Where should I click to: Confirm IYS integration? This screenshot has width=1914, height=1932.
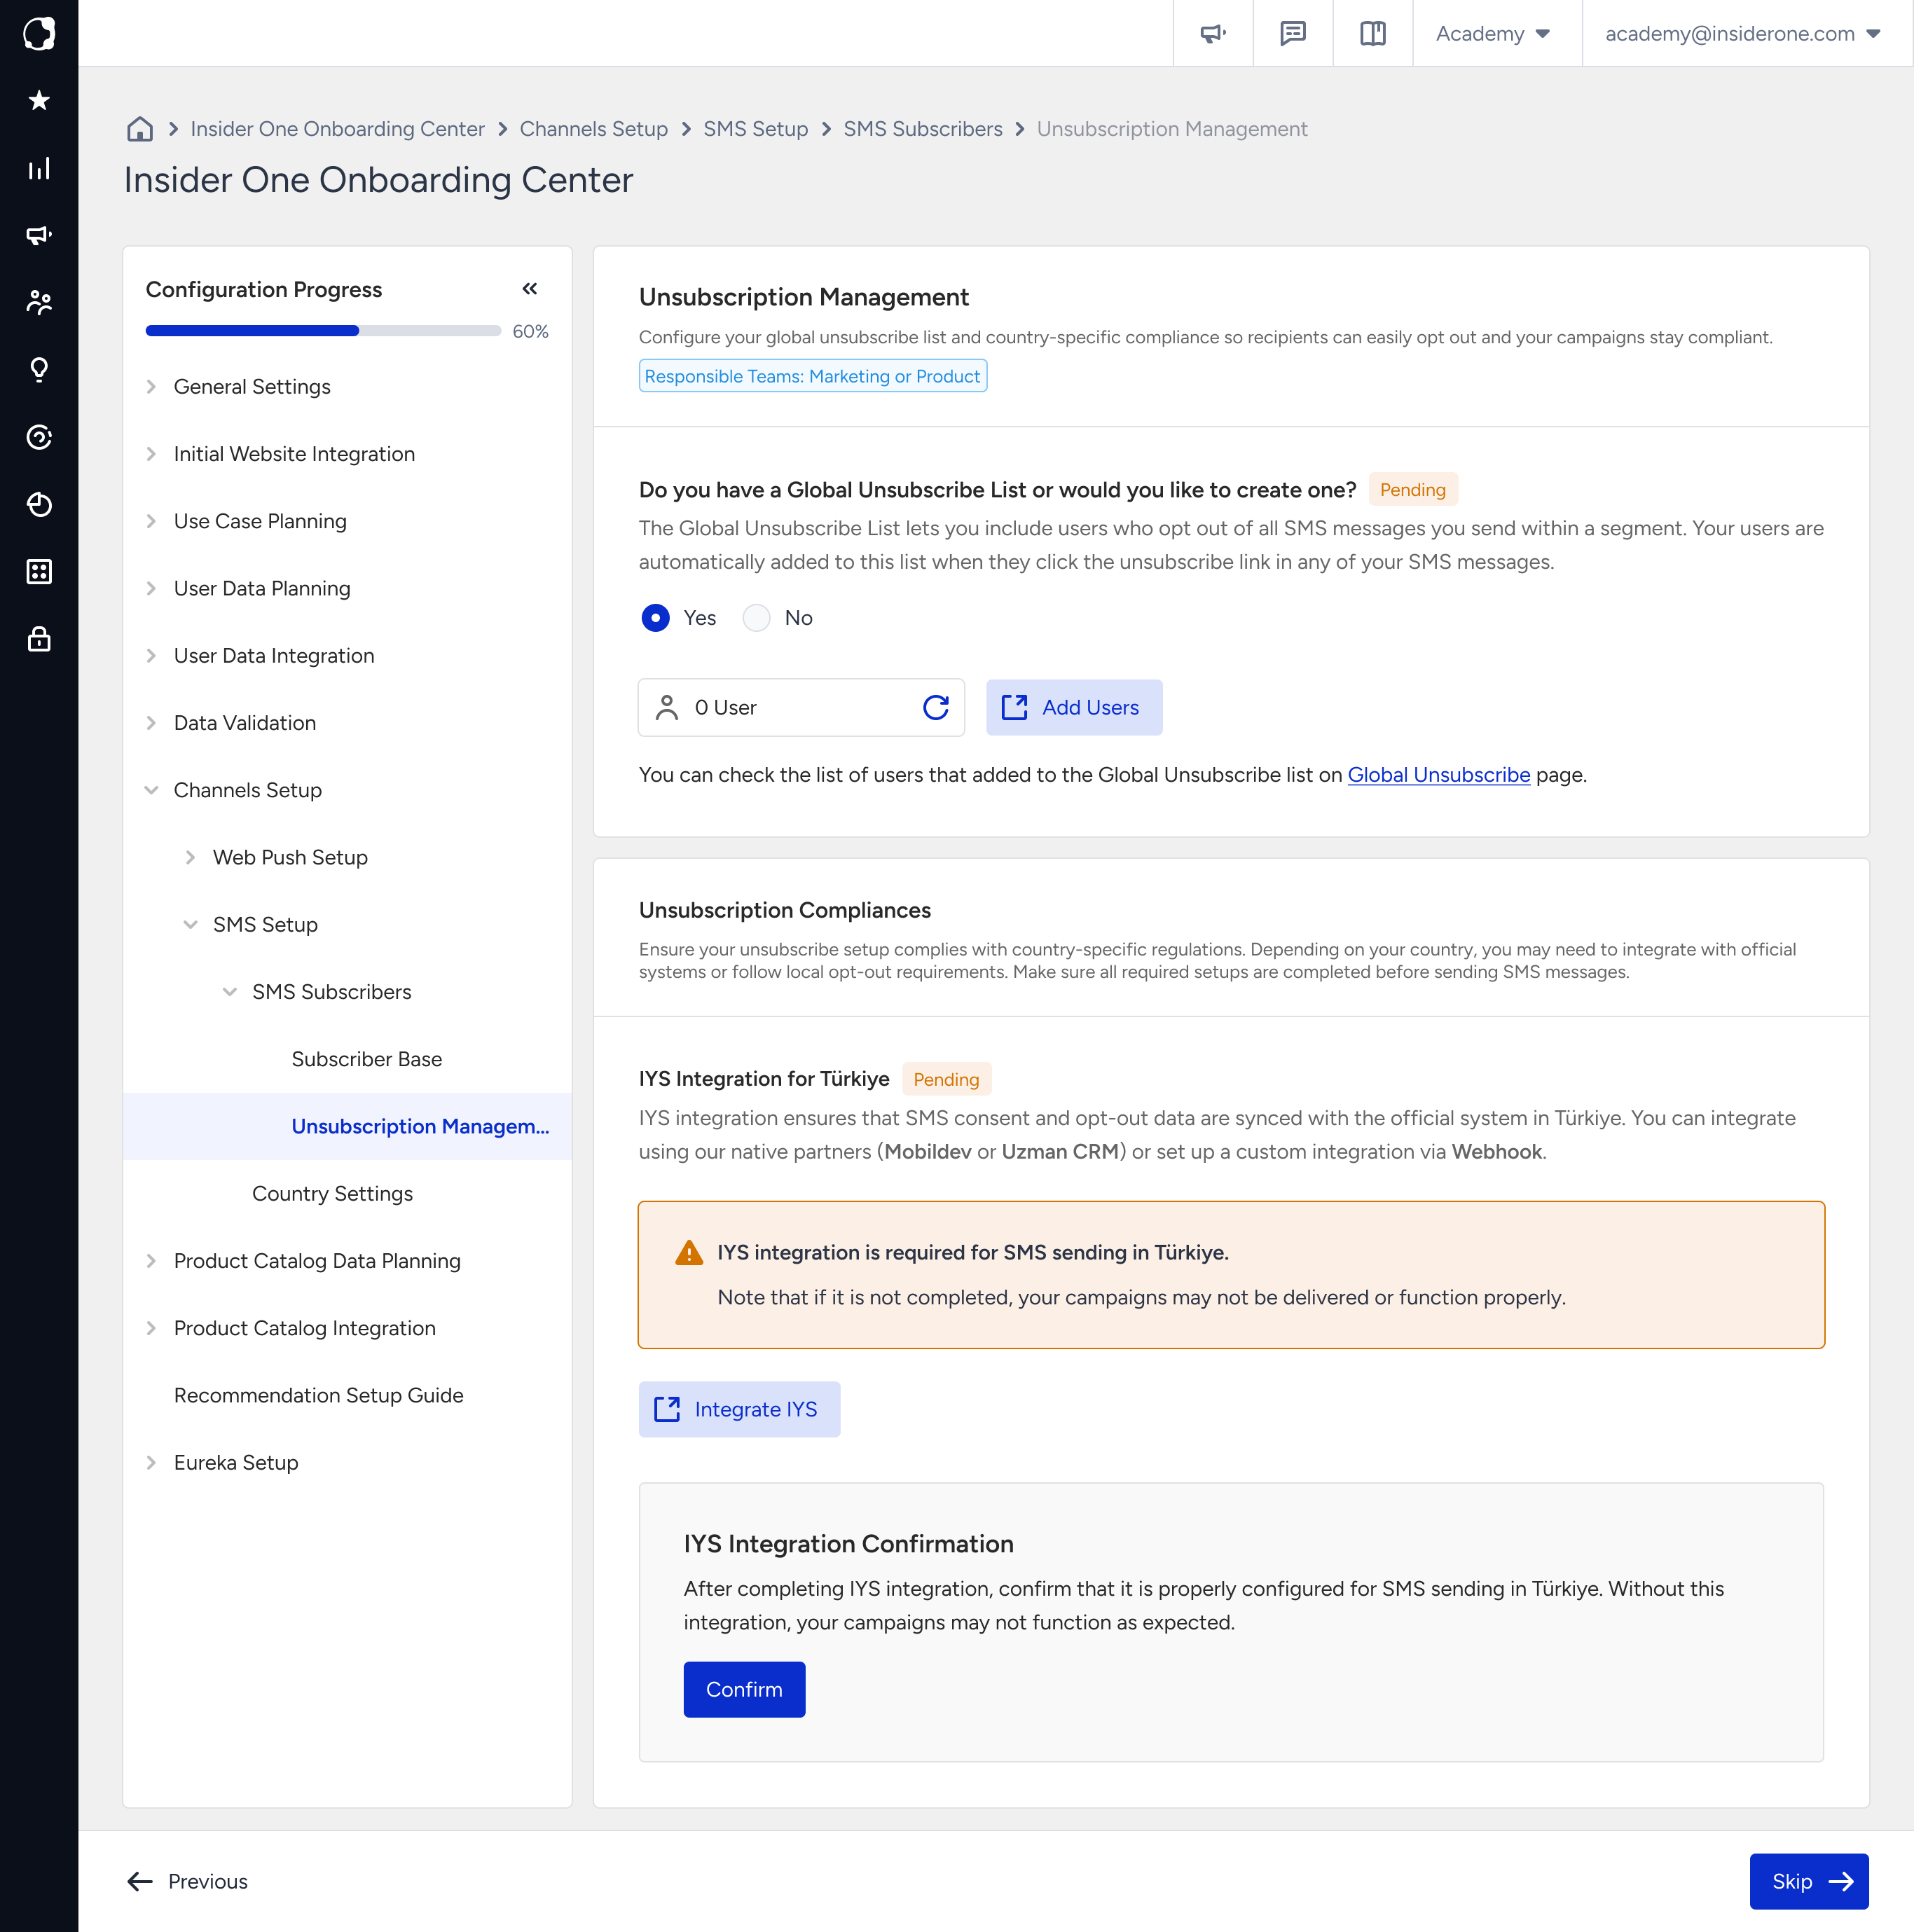click(x=744, y=1689)
